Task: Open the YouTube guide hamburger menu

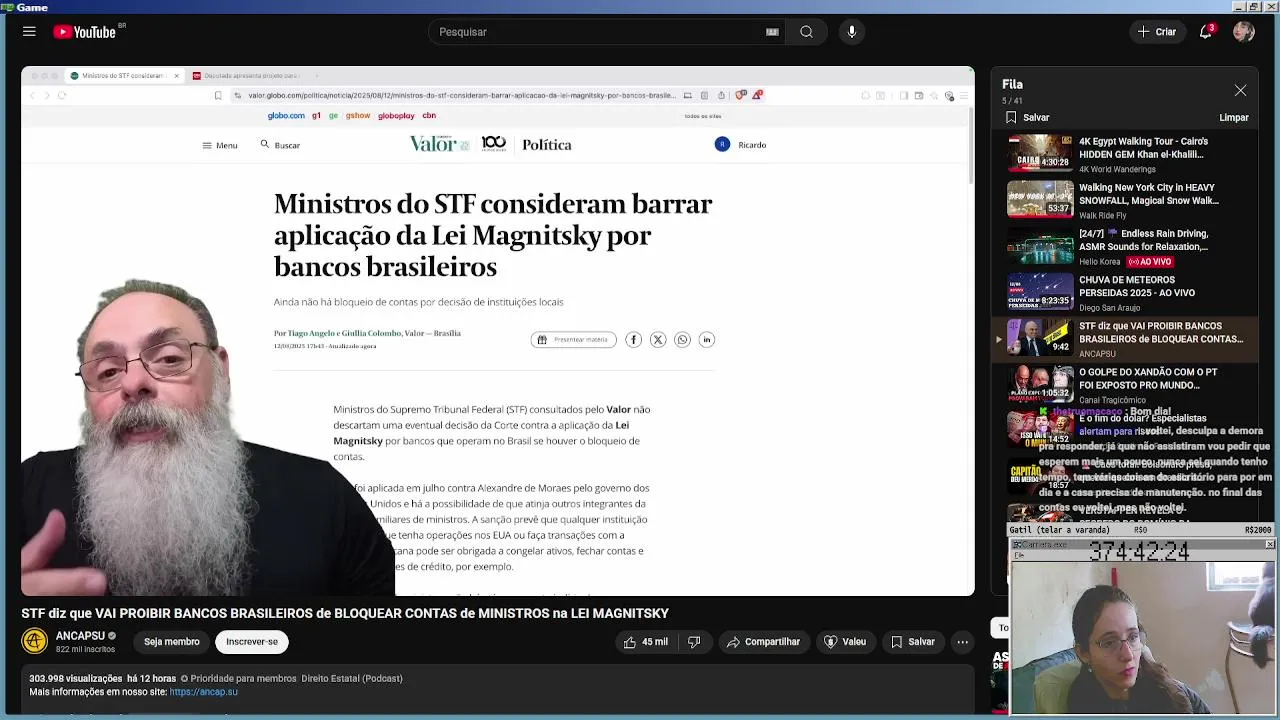Action: click(29, 32)
